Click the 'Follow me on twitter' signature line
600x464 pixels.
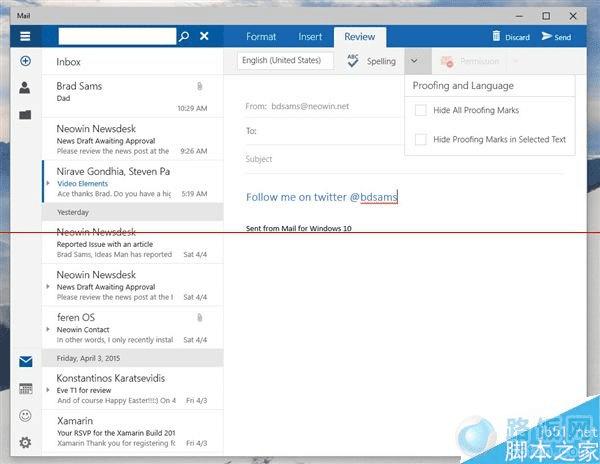coord(322,197)
